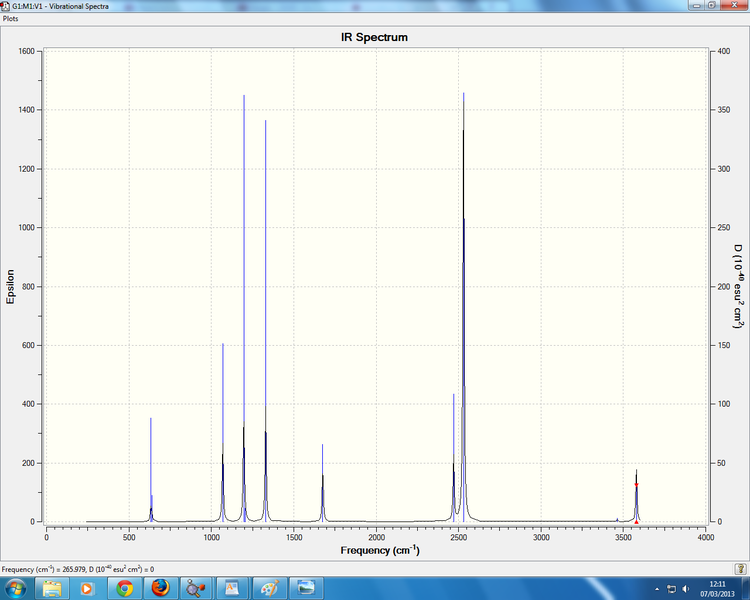Click the 'Epsilon' y-axis label

10,287
